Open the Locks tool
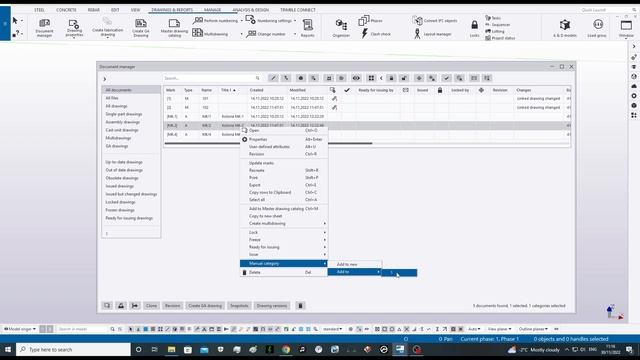This screenshot has width=640, height=360. pos(474,29)
